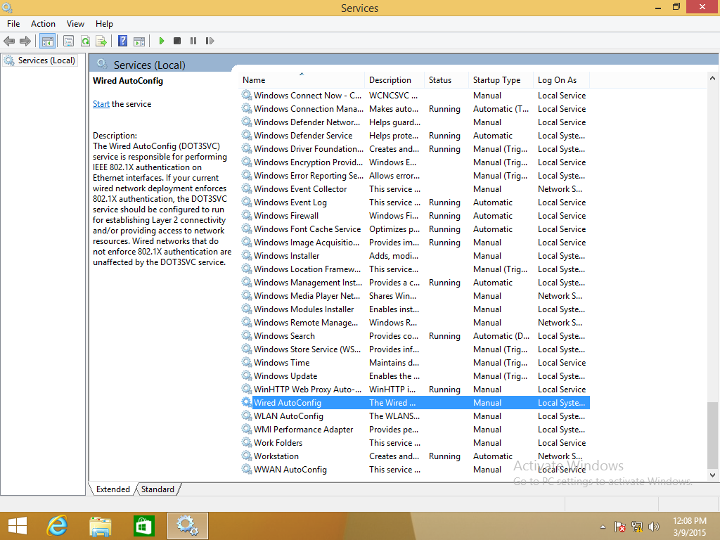The height and width of the screenshot is (540, 720).
Task: Open the Windows Start button
Action: point(17,526)
